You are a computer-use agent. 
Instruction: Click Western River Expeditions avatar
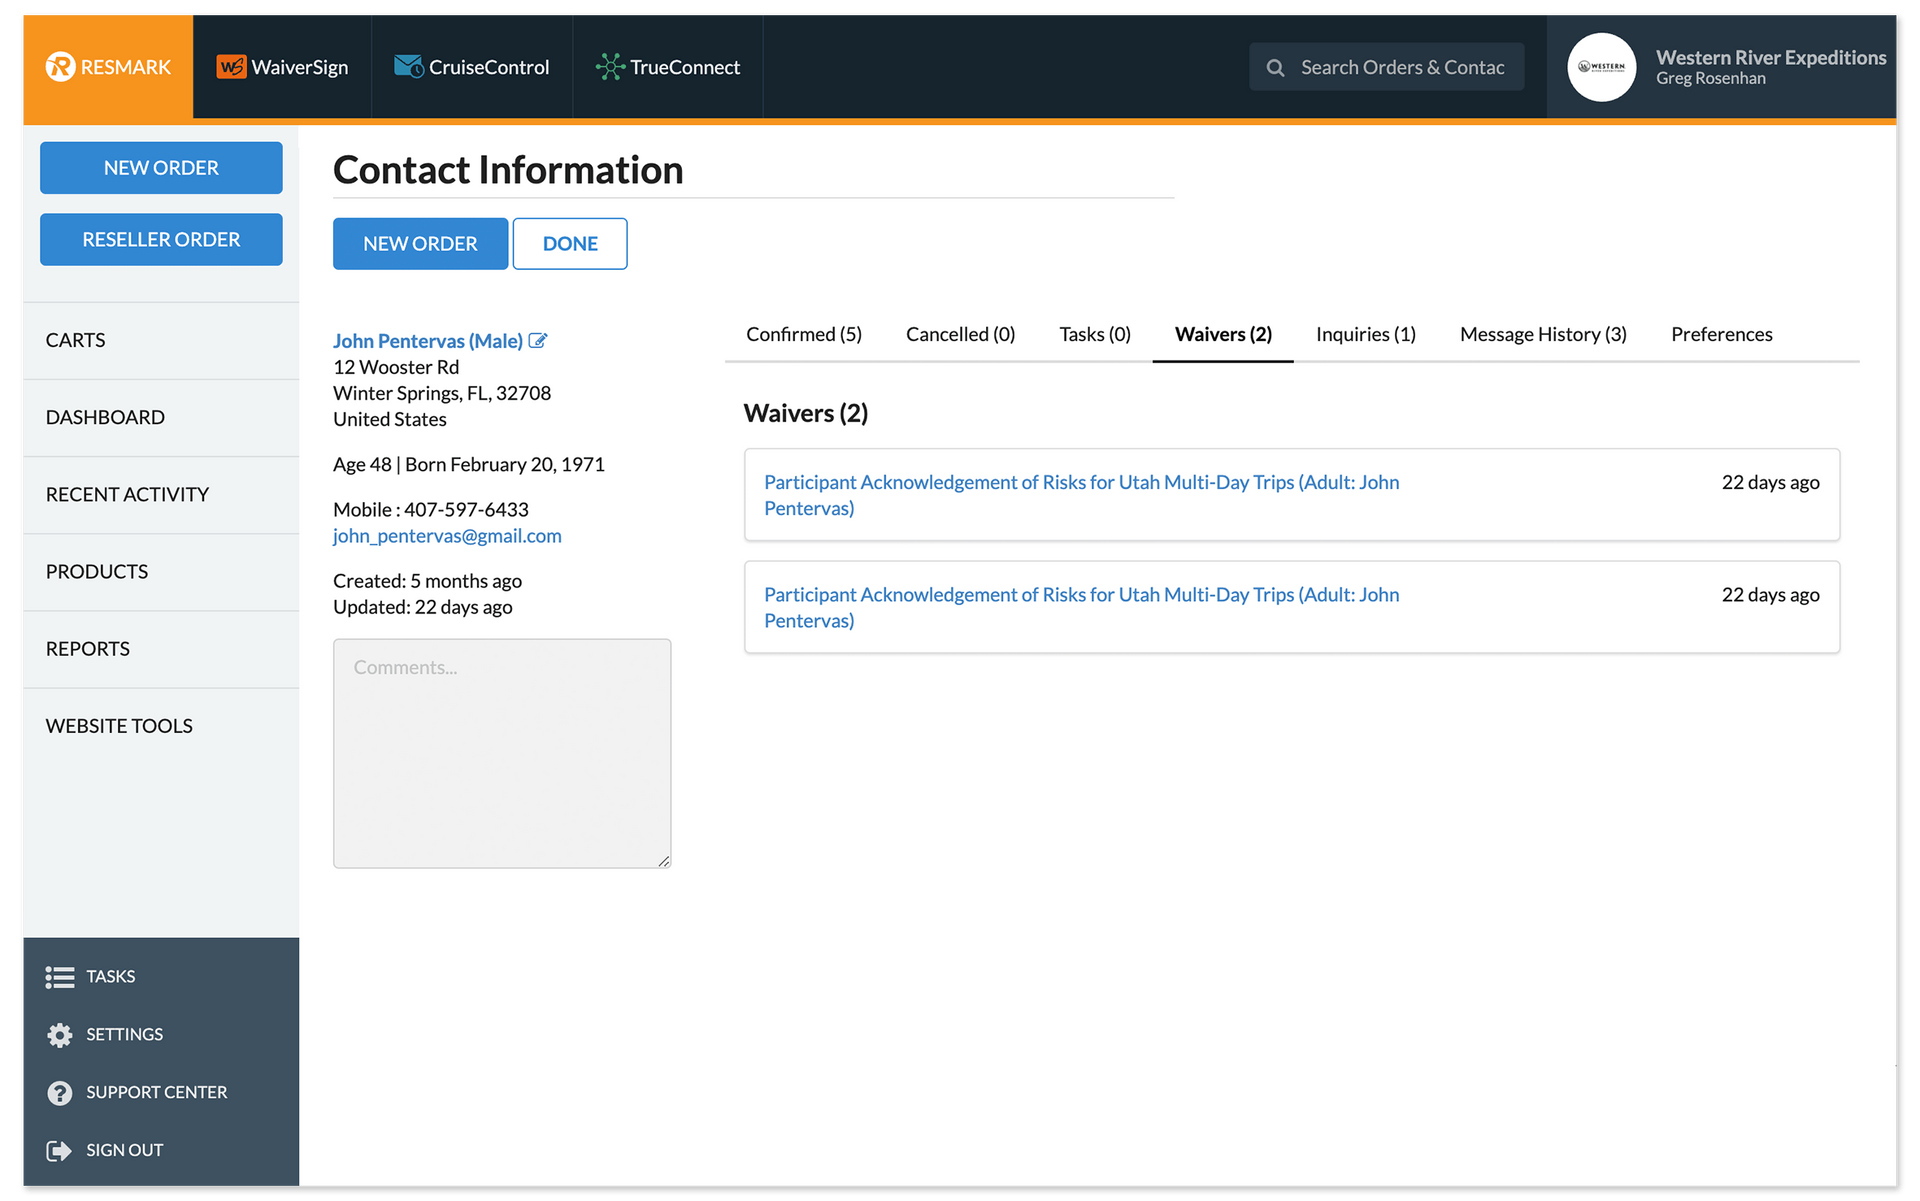point(1601,67)
